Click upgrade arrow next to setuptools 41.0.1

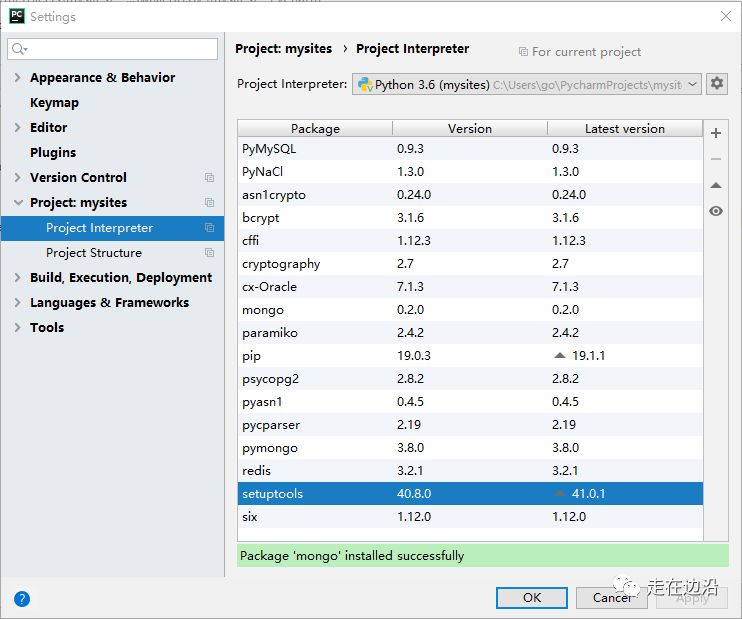[560, 494]
